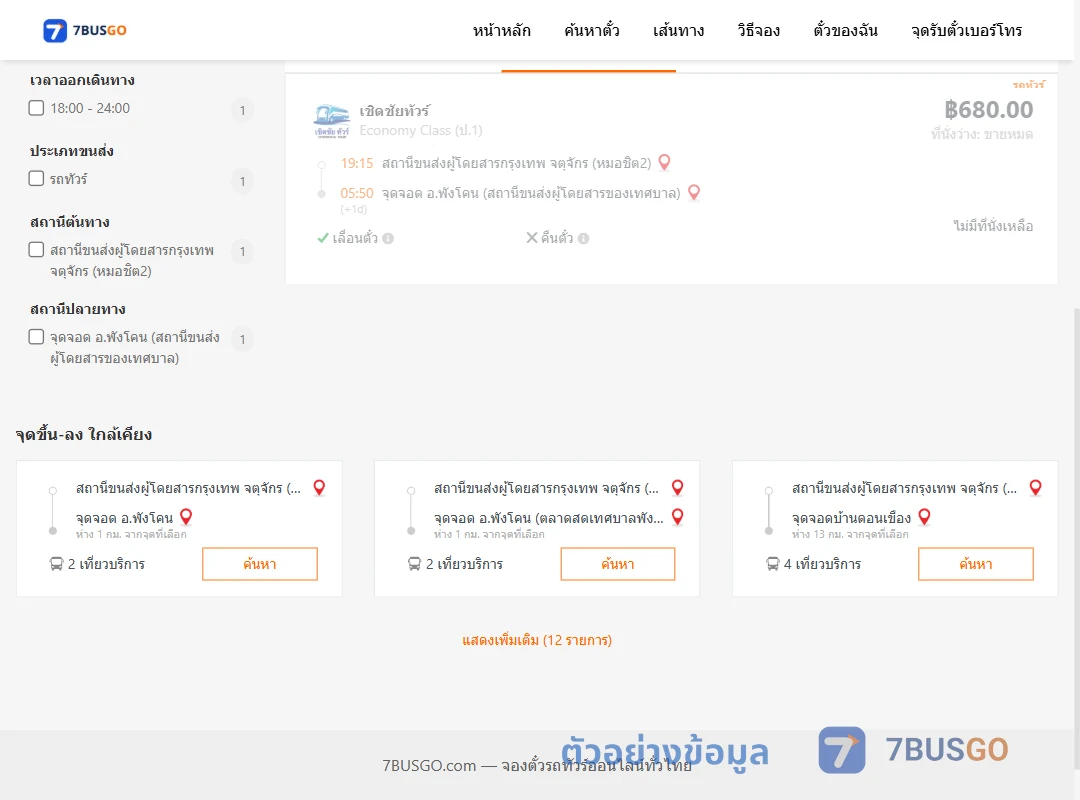This screenshot has height=800, width=1080.
Task: Click ที่นั่งว่าง: ขายหมด seat status
Action: 982,134
